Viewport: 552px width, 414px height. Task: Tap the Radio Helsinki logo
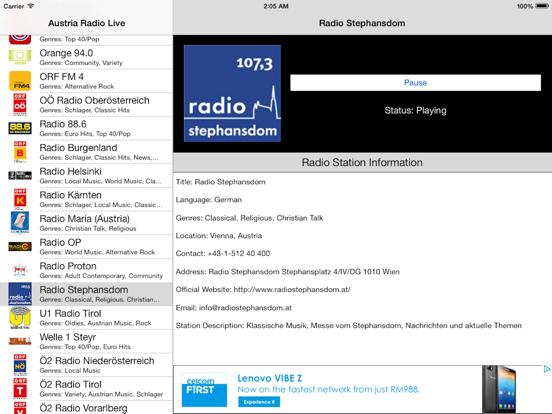click(20, 175)
